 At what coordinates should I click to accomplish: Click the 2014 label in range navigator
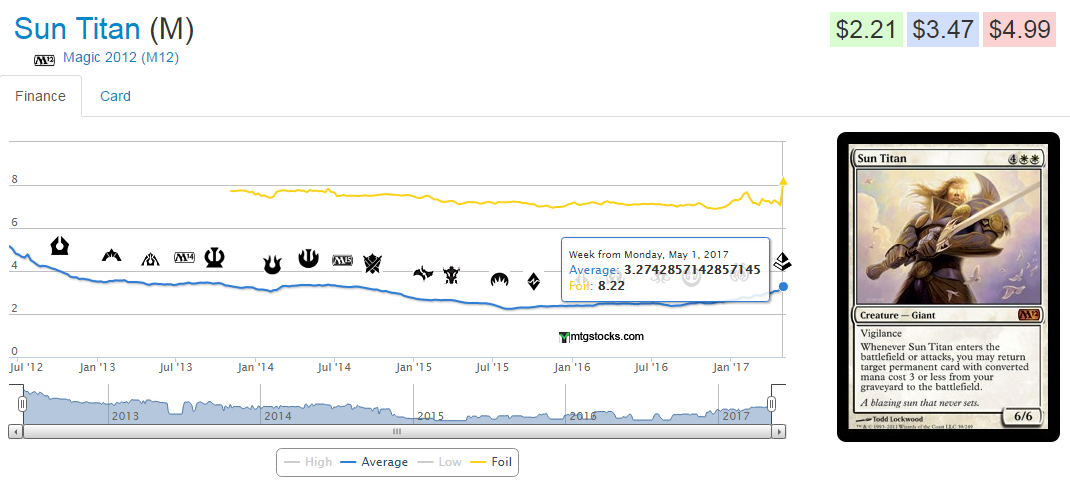(278, 416)
